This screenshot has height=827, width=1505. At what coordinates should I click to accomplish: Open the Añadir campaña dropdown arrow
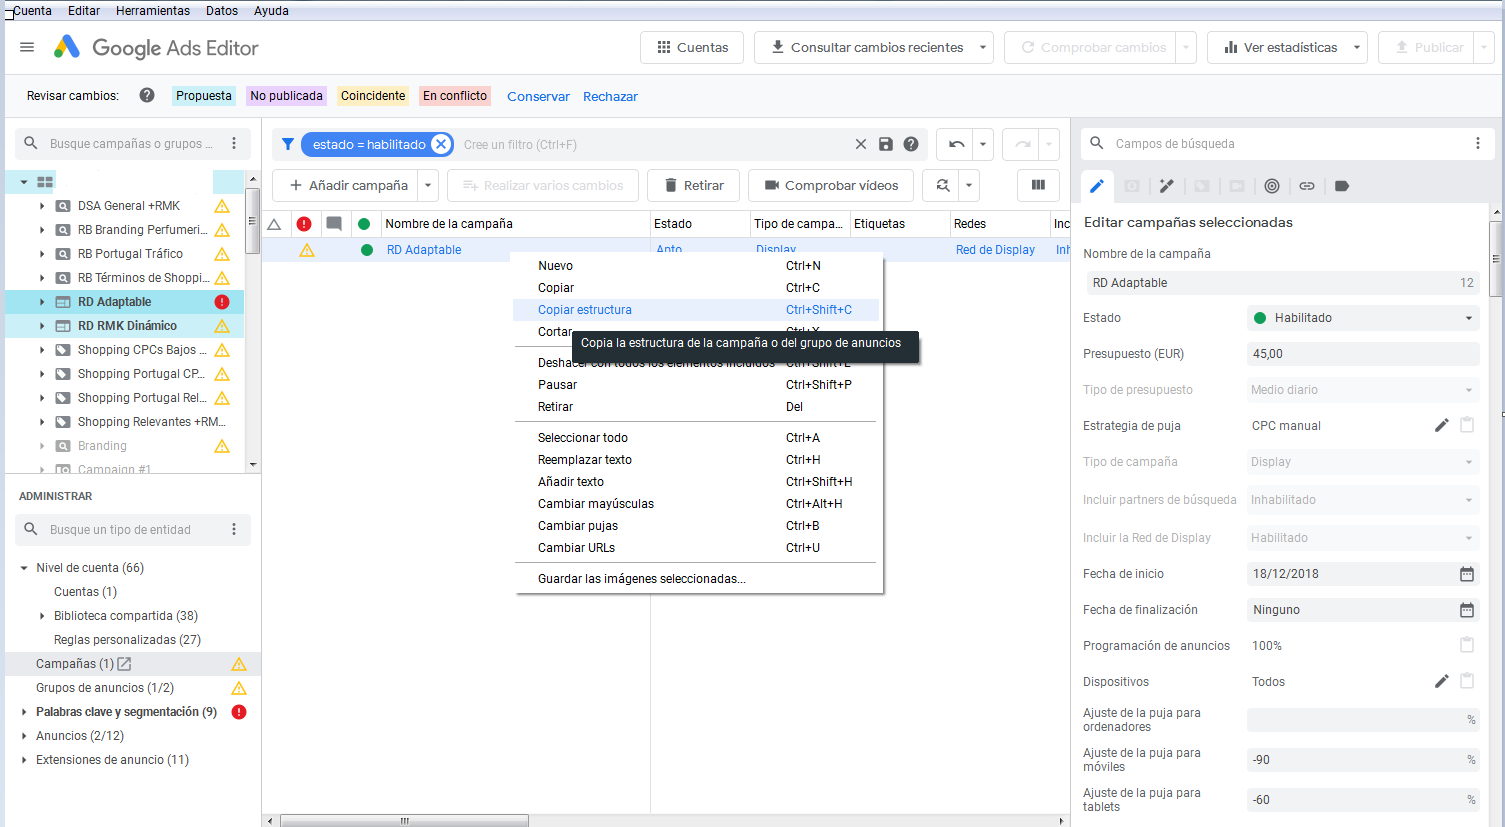click(x=428, y=185)
